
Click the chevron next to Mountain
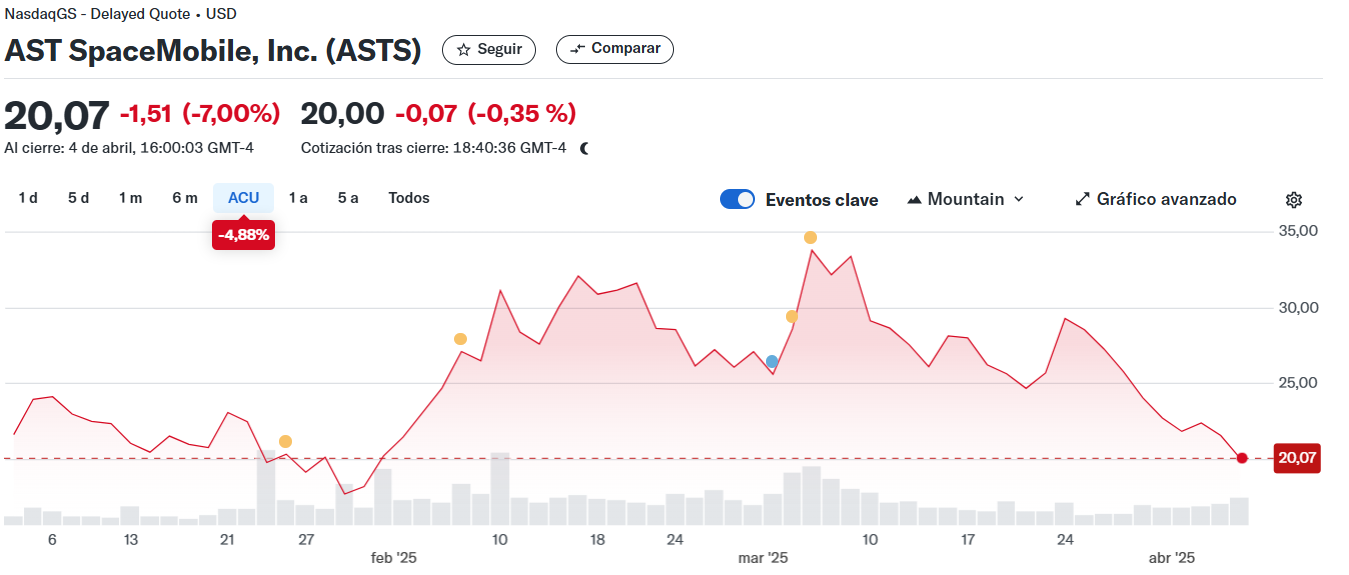click(x=1019, y=199)
